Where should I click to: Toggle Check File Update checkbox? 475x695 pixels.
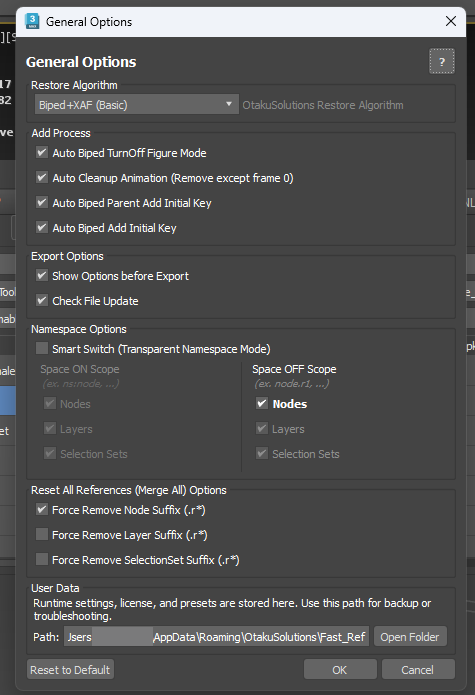(x=42, y=300)
